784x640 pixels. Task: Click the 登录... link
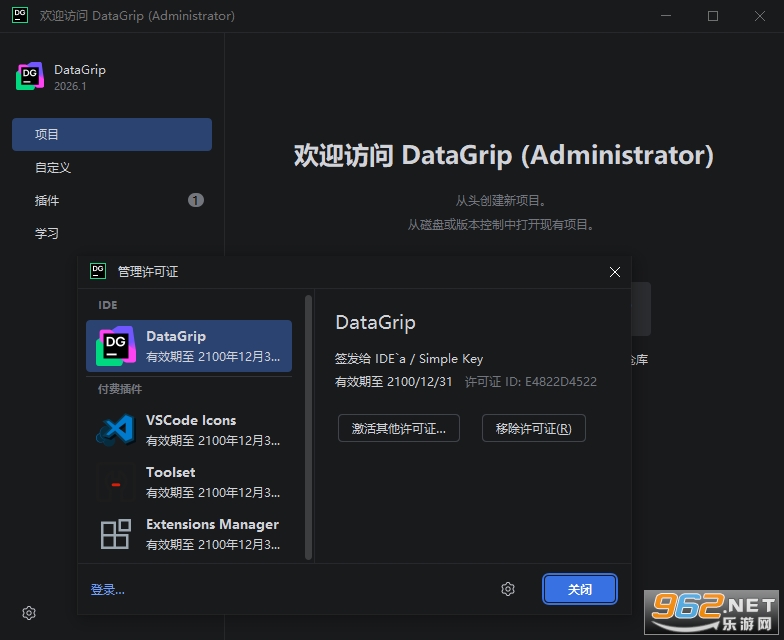pos(108,590)
